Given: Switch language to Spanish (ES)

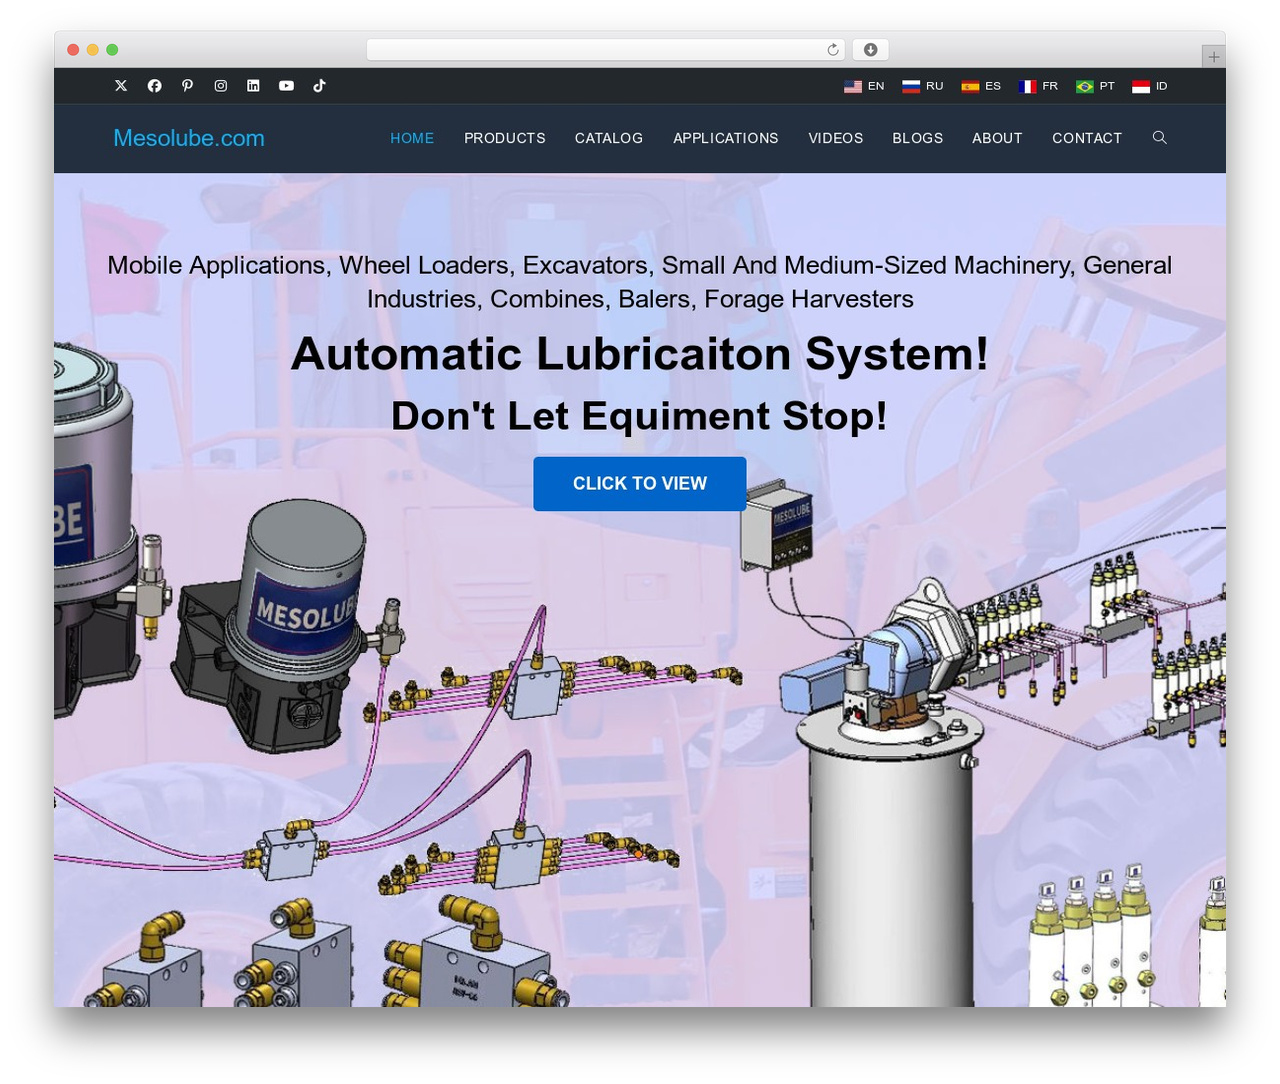Looking at the screenshot, I should point(981,86).
